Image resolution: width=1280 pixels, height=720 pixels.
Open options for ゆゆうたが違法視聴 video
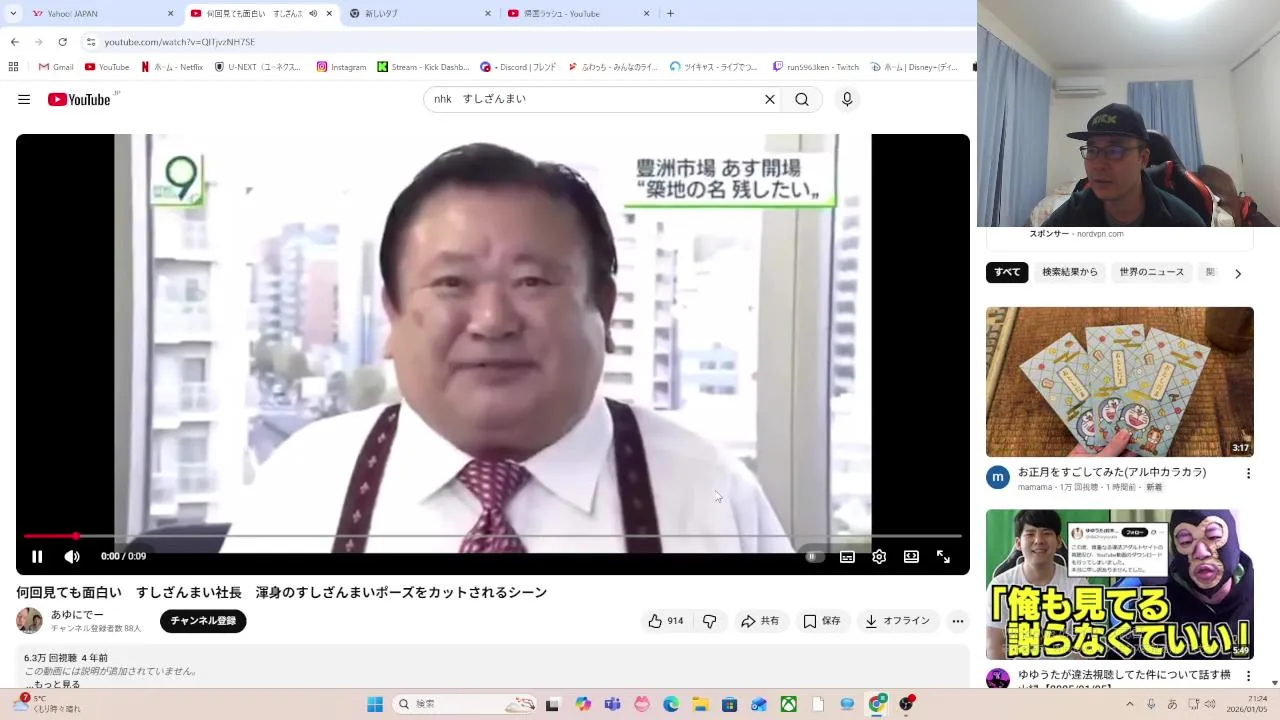[x=1248, y=676]
